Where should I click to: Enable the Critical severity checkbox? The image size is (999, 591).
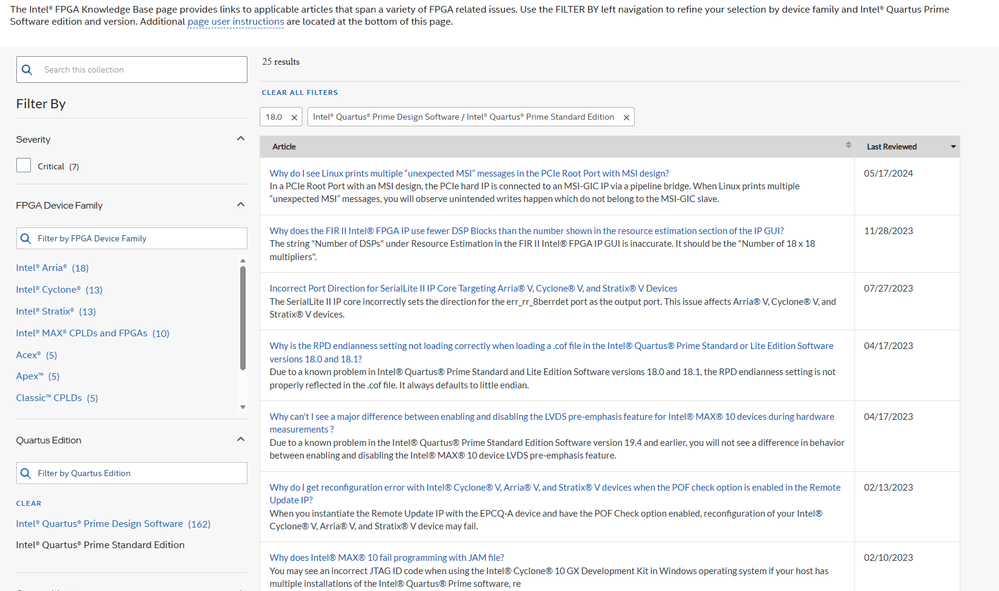pyautogui.click(x=24, y=166)
